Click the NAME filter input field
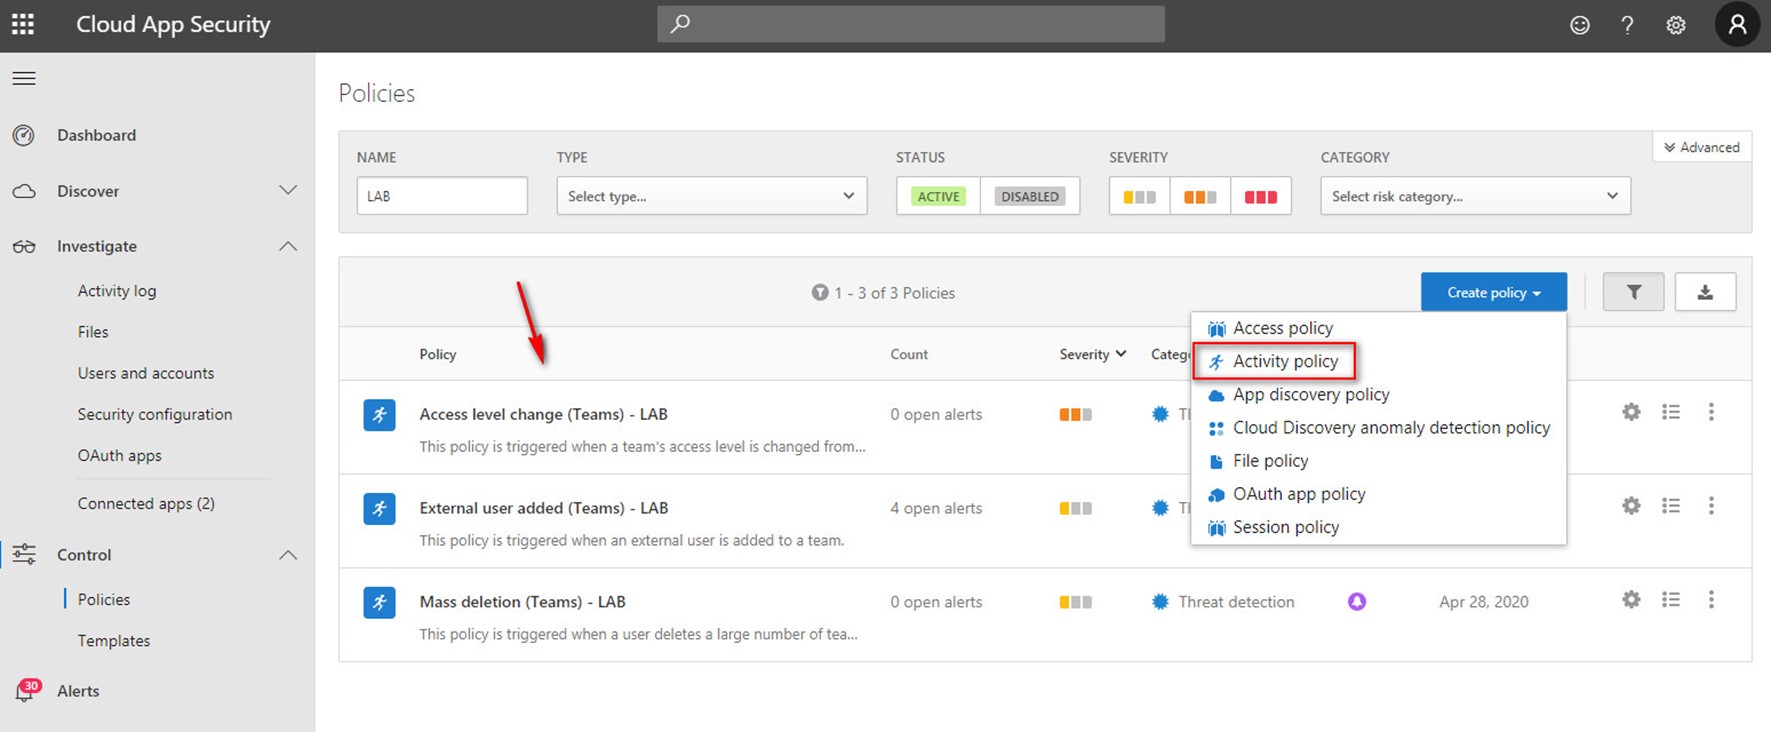The height and width of the screenshot is (732, 1771). 442,196
